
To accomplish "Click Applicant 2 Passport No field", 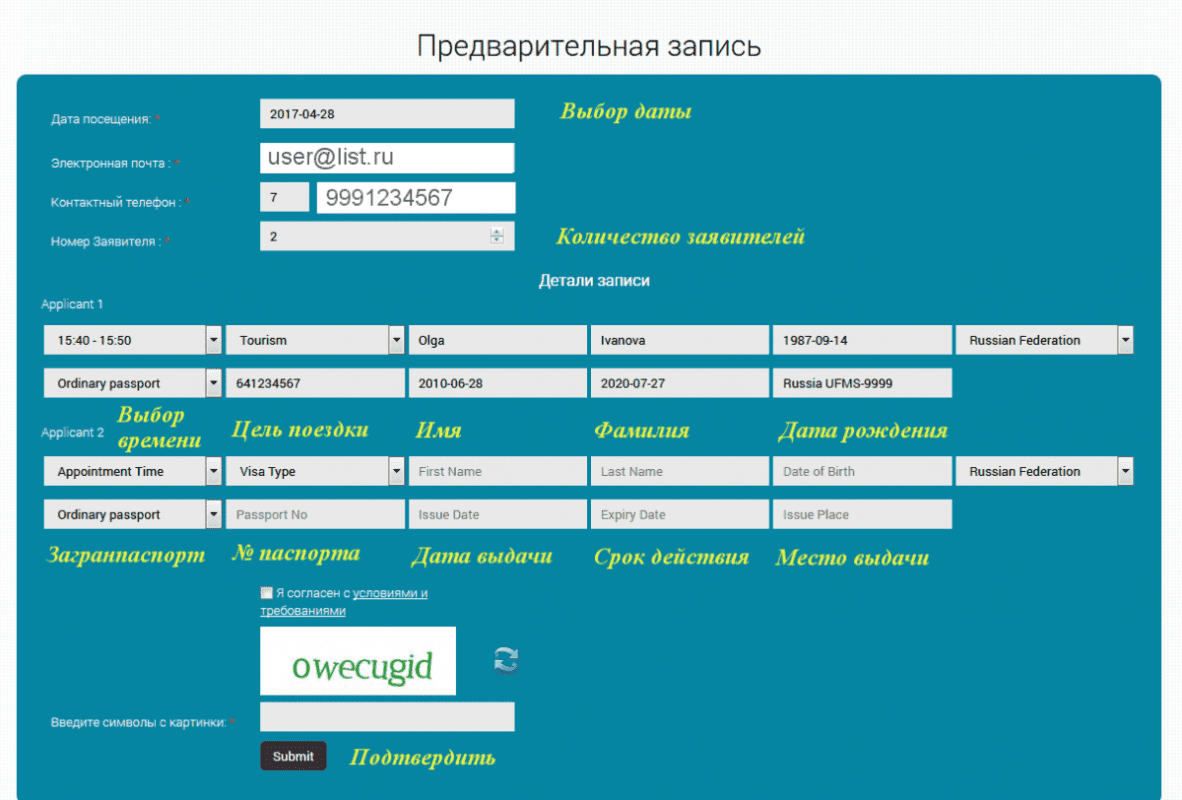I will (315, 514).
